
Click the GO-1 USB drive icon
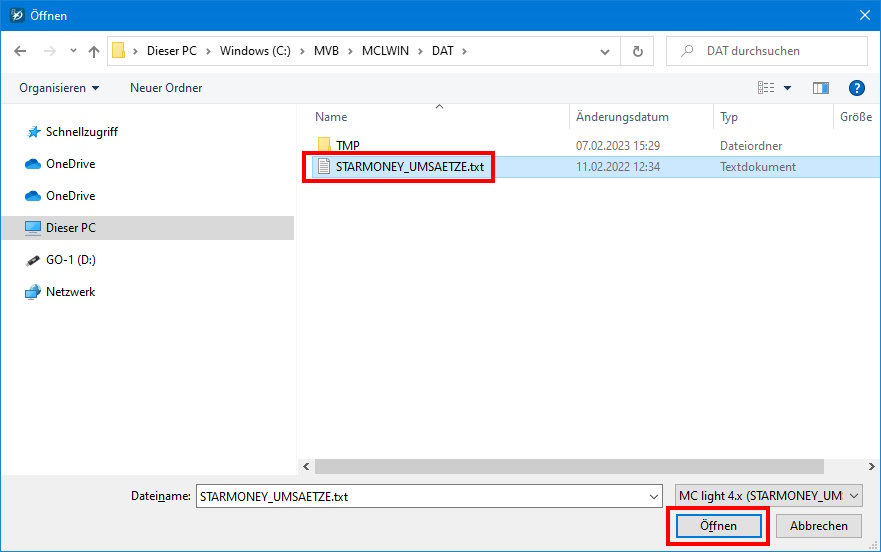[33, 260]
